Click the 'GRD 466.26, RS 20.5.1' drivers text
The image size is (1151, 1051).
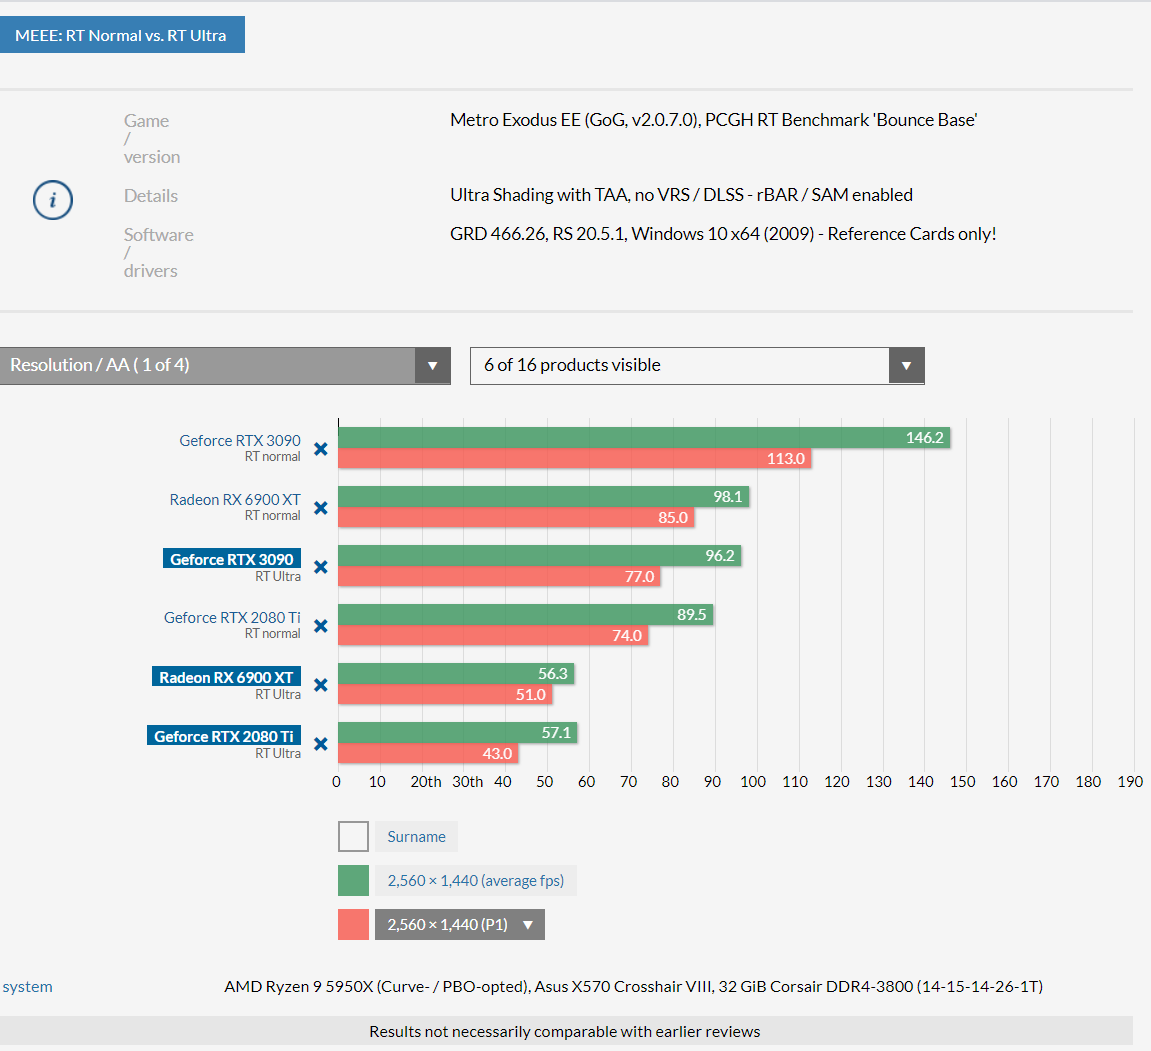[x=723, y=233]
